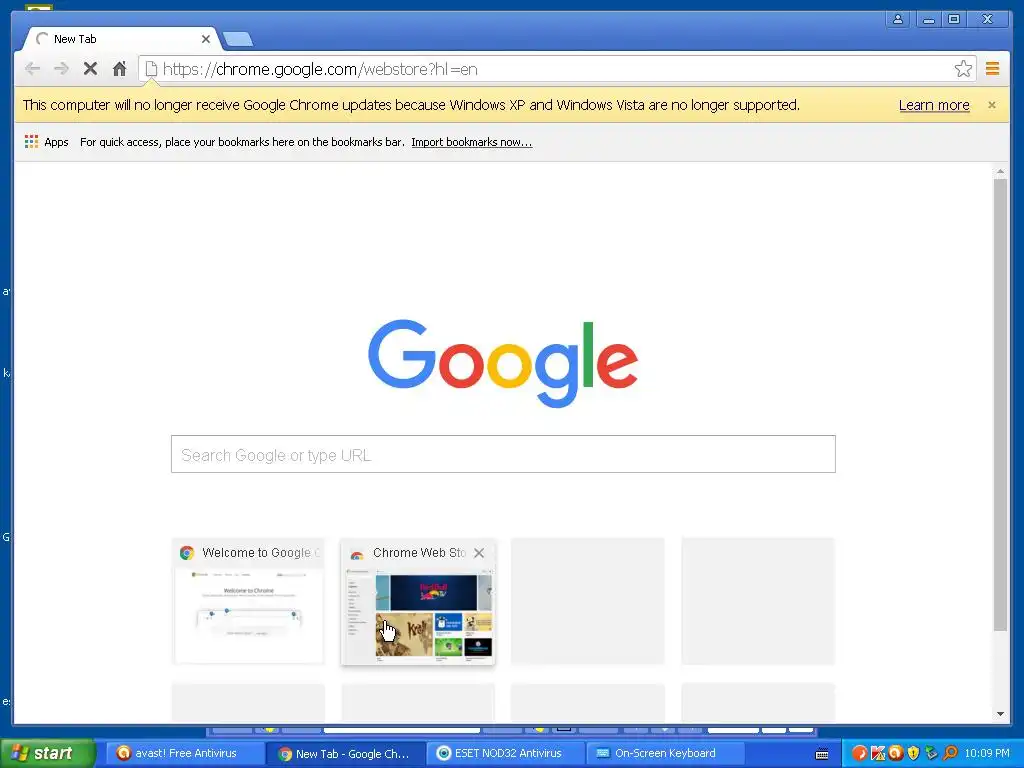Click Safely Remove Hardware tray icon
Screen dimensions: 1024x768
(931, 753)
